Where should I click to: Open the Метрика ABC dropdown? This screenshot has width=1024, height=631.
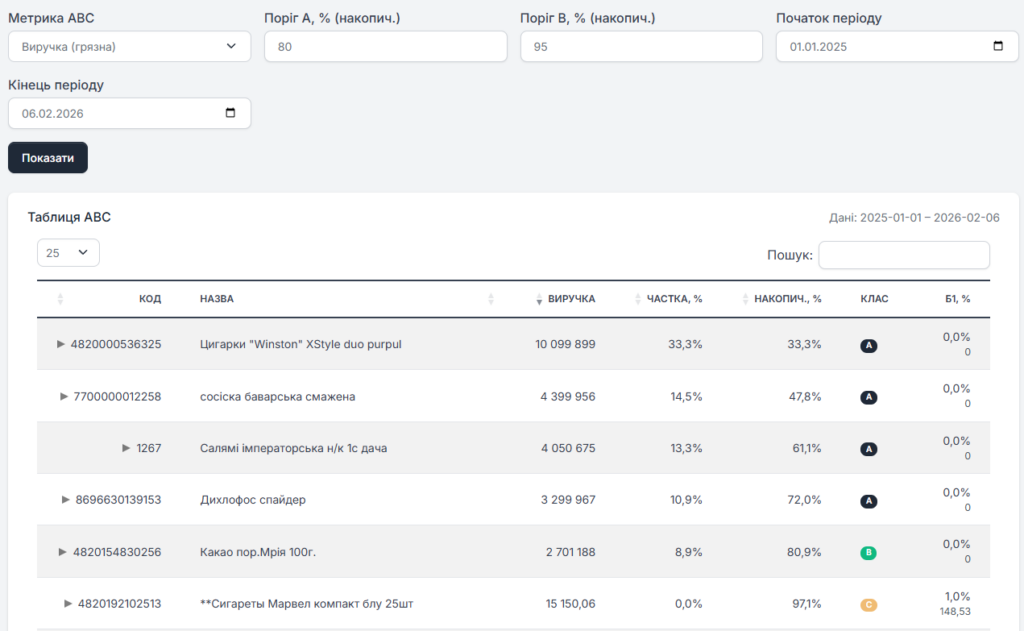(129, 46)
